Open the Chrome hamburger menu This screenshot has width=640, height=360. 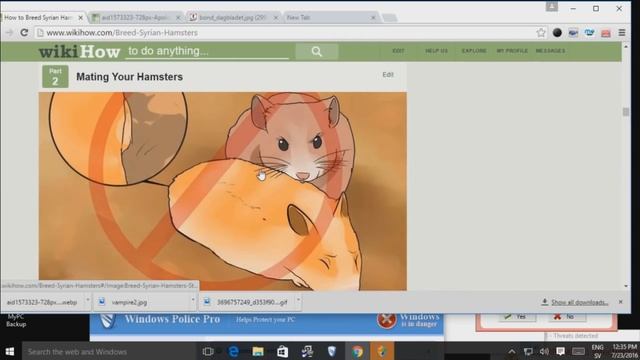click(x=622, y=33)
